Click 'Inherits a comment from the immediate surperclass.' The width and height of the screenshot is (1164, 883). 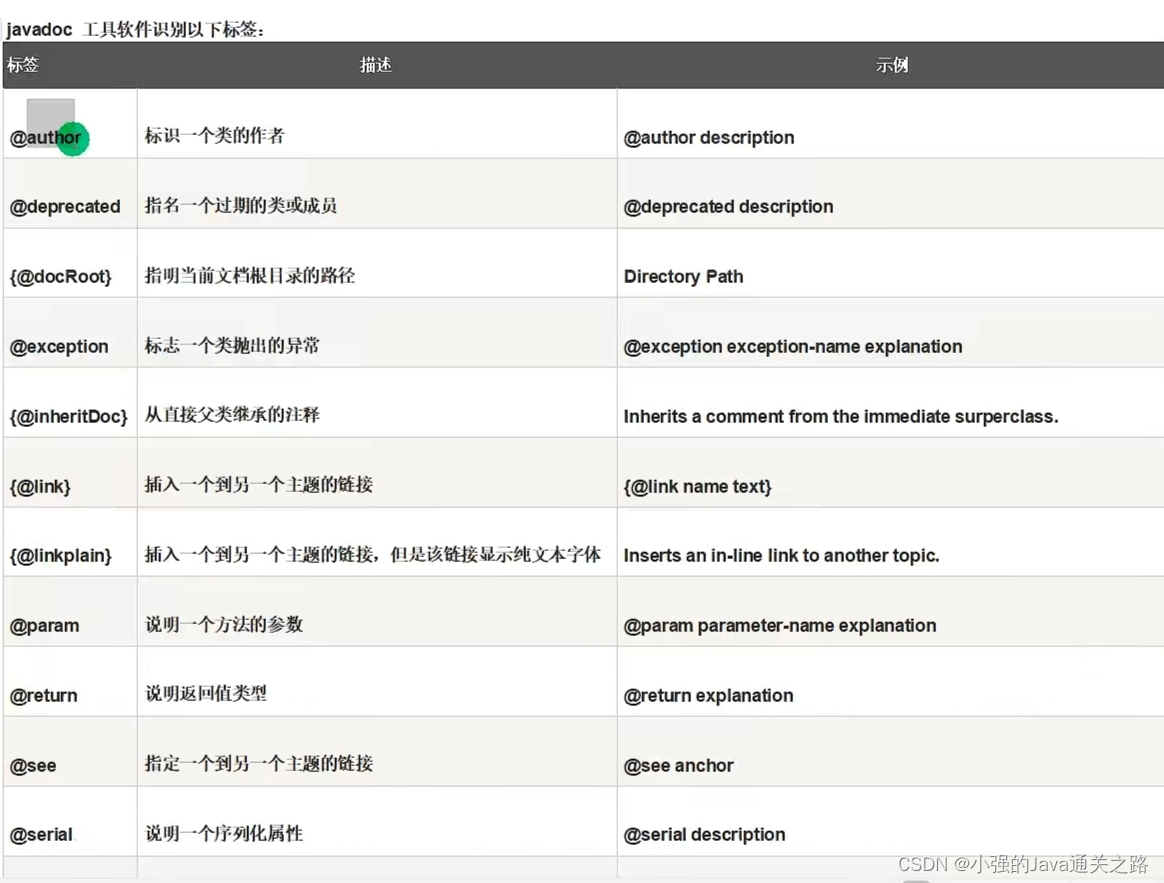[841, 416]
